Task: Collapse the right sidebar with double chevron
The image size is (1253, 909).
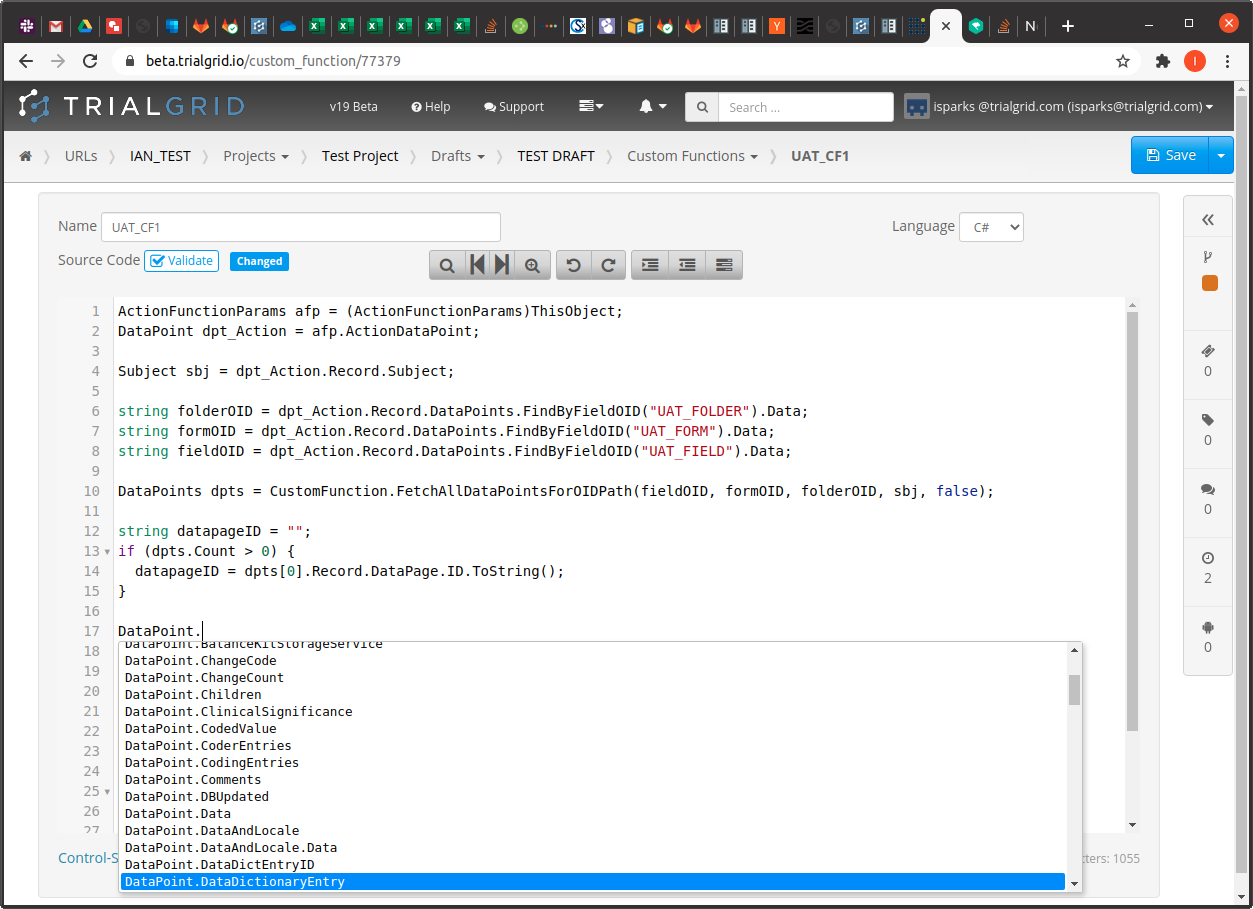Action: coord(1207,220)
